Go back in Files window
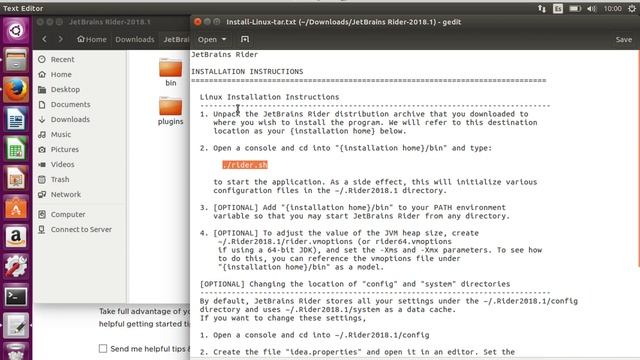Screen dimensions: 640x360 pos(44,39)
